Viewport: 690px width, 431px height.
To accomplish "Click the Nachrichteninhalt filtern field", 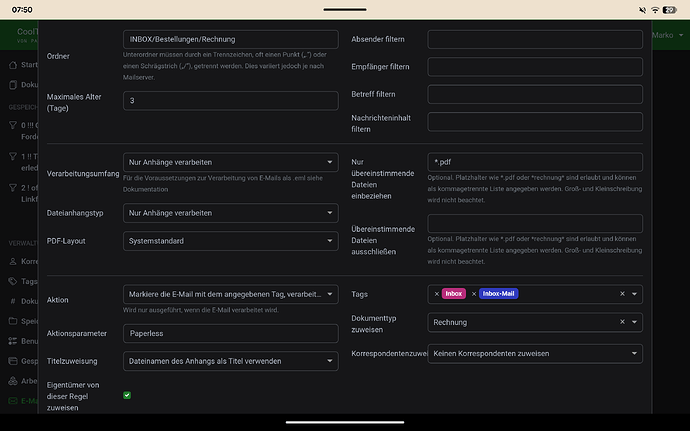I will coord(535,122).
